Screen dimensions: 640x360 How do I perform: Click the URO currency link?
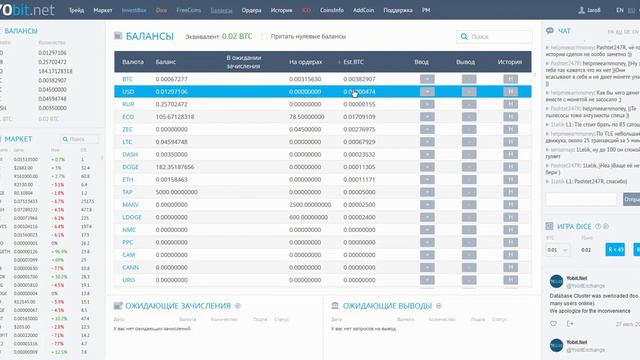tap(128, 280)
